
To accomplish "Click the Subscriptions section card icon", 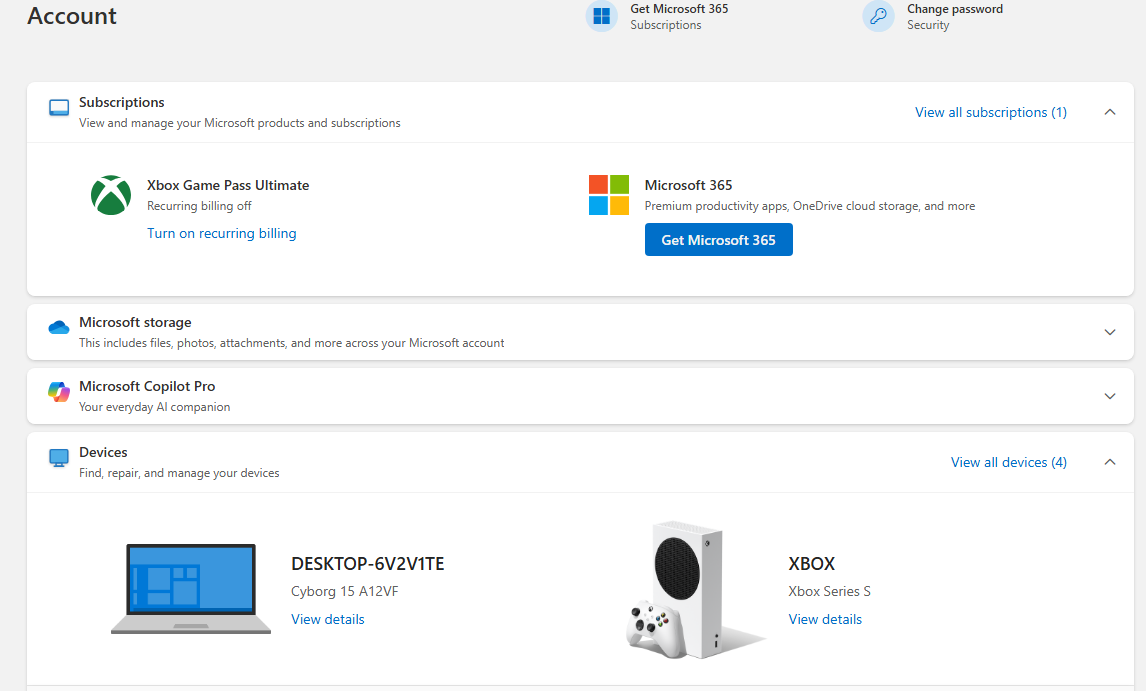I will tap(59, 108).
